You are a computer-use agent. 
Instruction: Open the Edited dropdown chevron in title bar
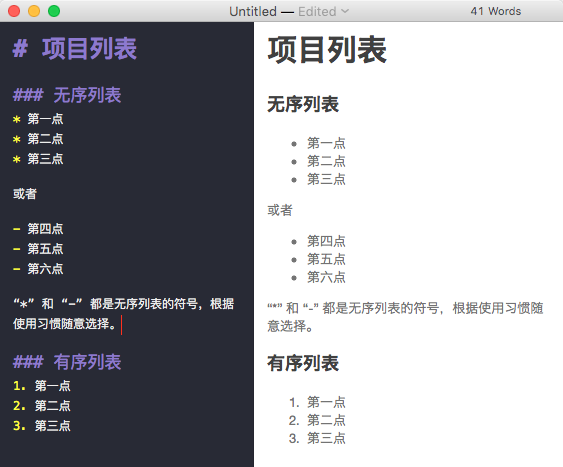coord(345,11)
